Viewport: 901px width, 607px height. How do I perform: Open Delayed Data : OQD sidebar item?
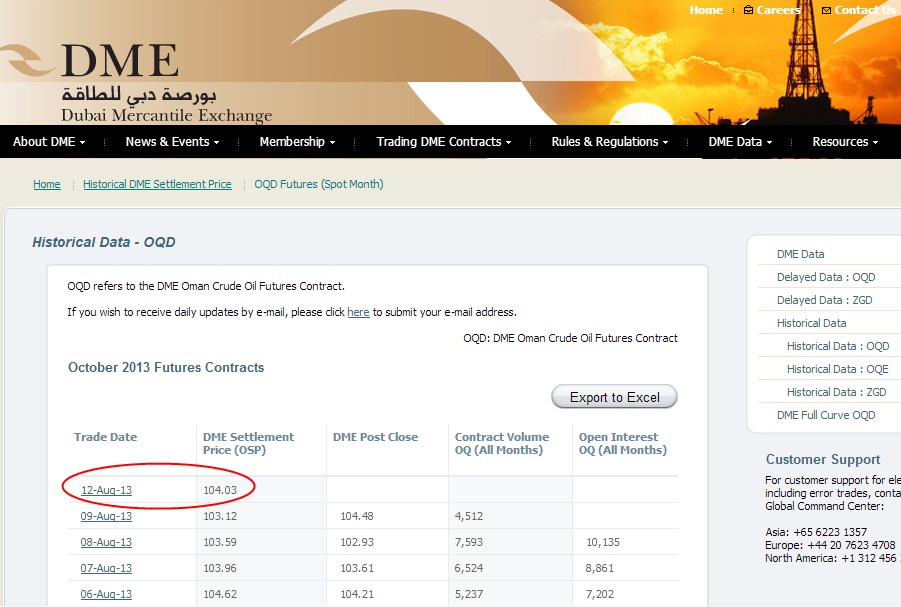(826, 277)
